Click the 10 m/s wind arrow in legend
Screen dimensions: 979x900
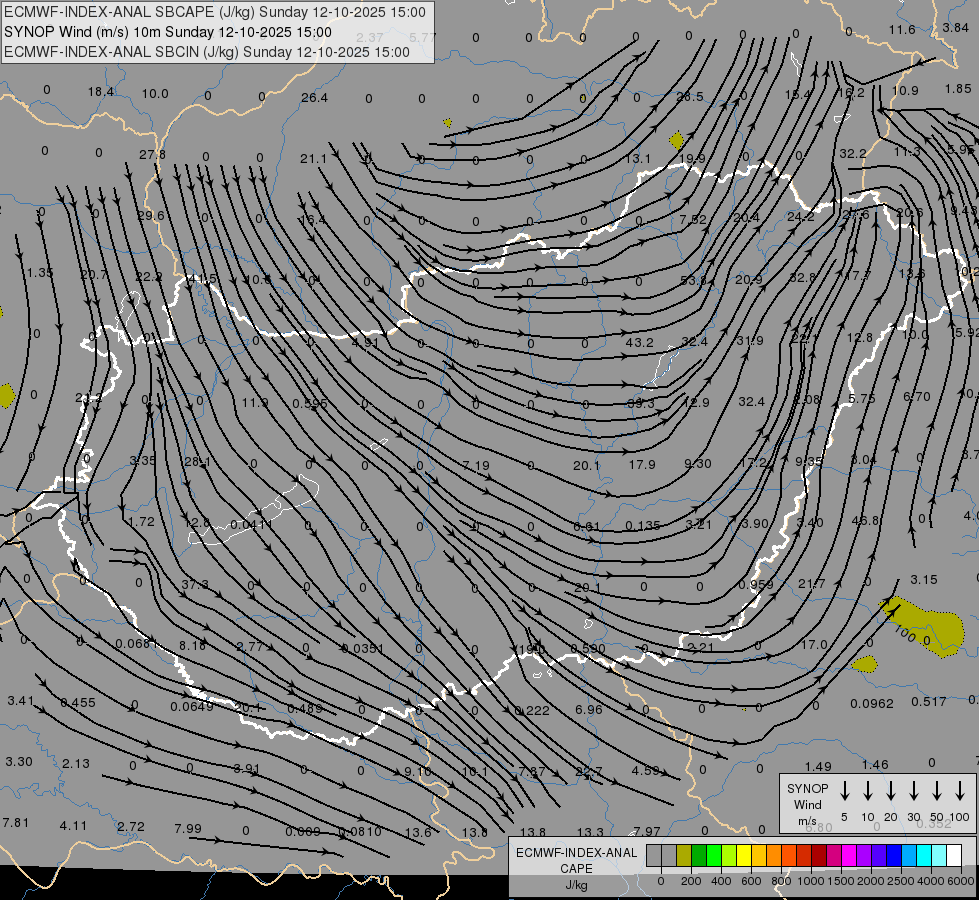pyautogui.click(x=867, y=791)
